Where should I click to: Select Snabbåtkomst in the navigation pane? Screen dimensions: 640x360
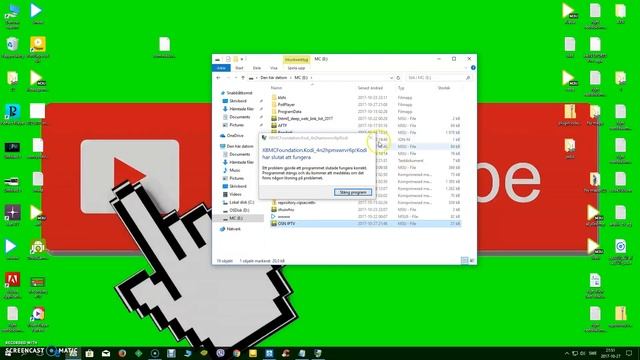tap(239, 93)
